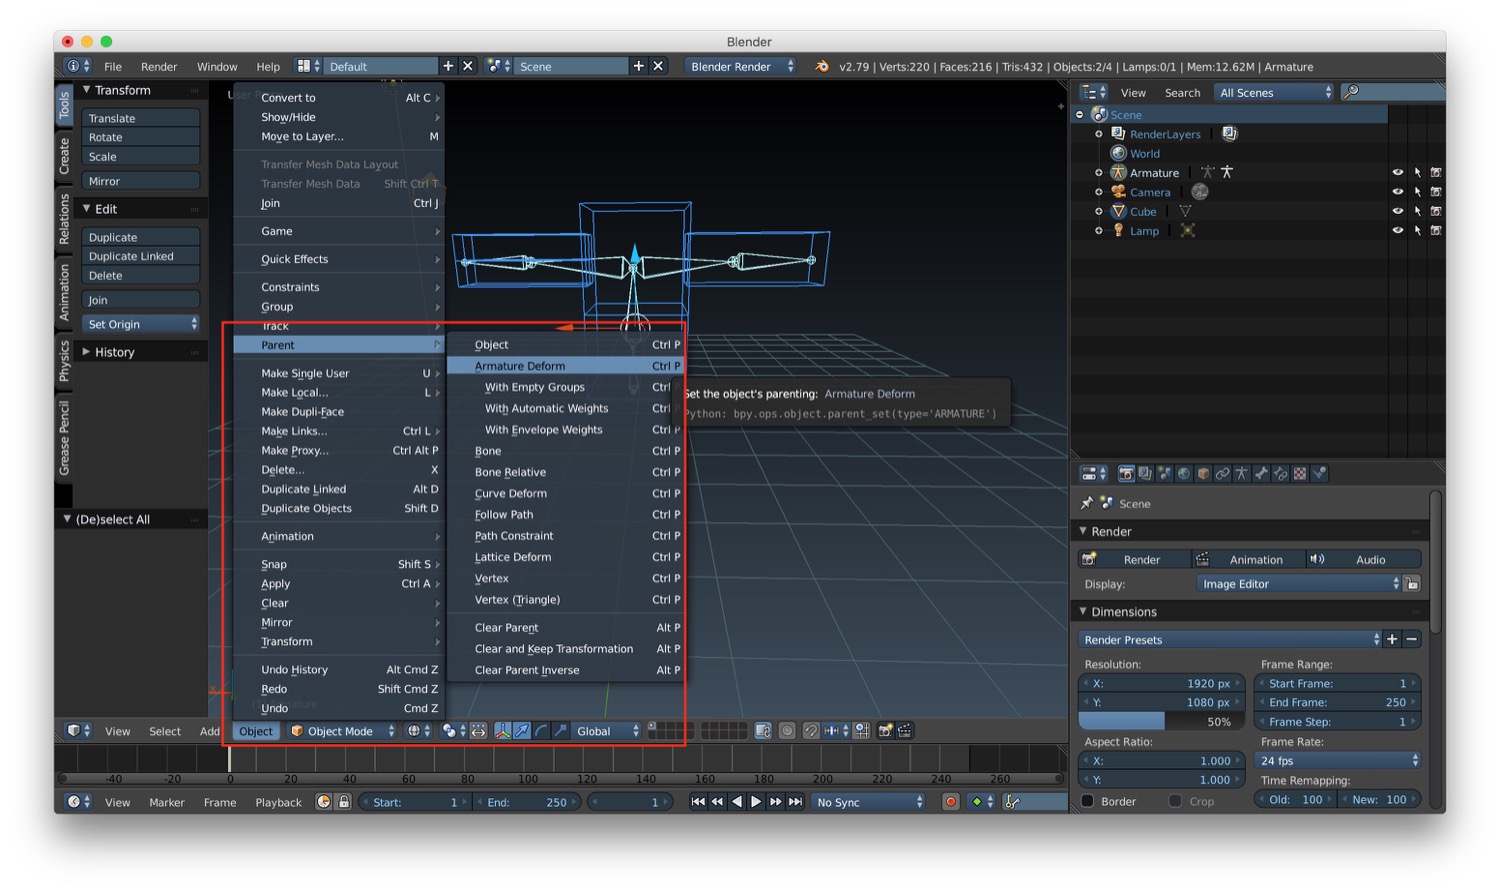Screen dimensions: 1500x891
Task: Toggle renderability camera for Armature row
Action: click(1436, 172)
